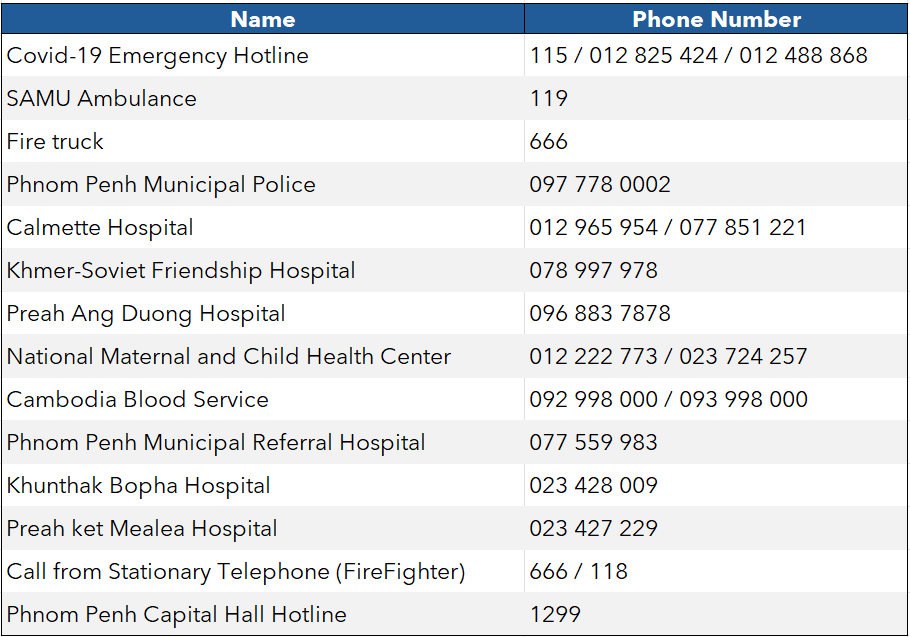This screenshot has width=910, height=637.
Task: Select the phone number cell 1299
Action: click(555, 615)
